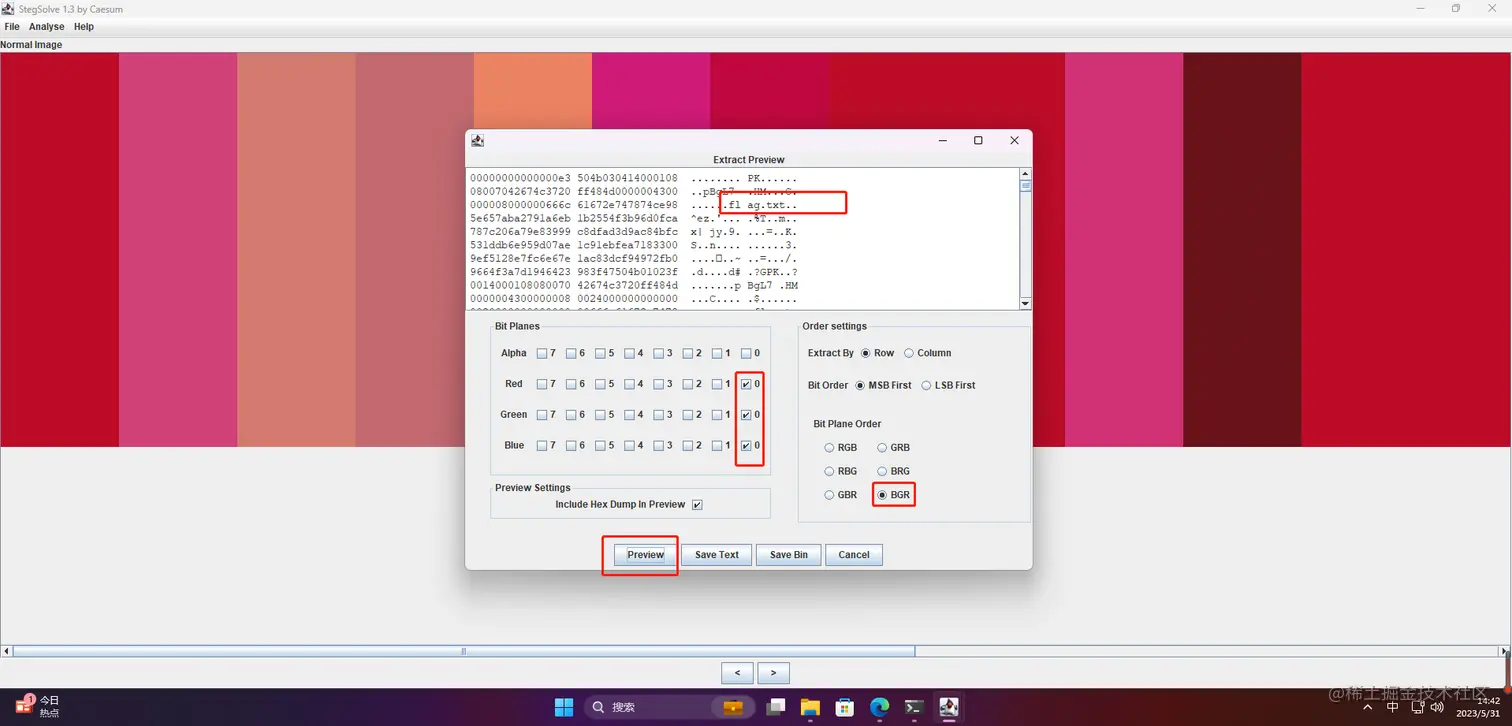
Task: Open news widget on taskbar
Action: point(37,706)
